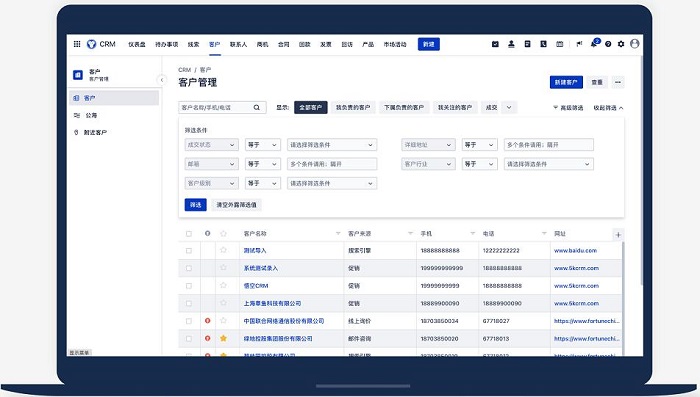Open the 待办事项 nav item
The width and height of the screenshot is (700, 397).
(x=167, y=44)
